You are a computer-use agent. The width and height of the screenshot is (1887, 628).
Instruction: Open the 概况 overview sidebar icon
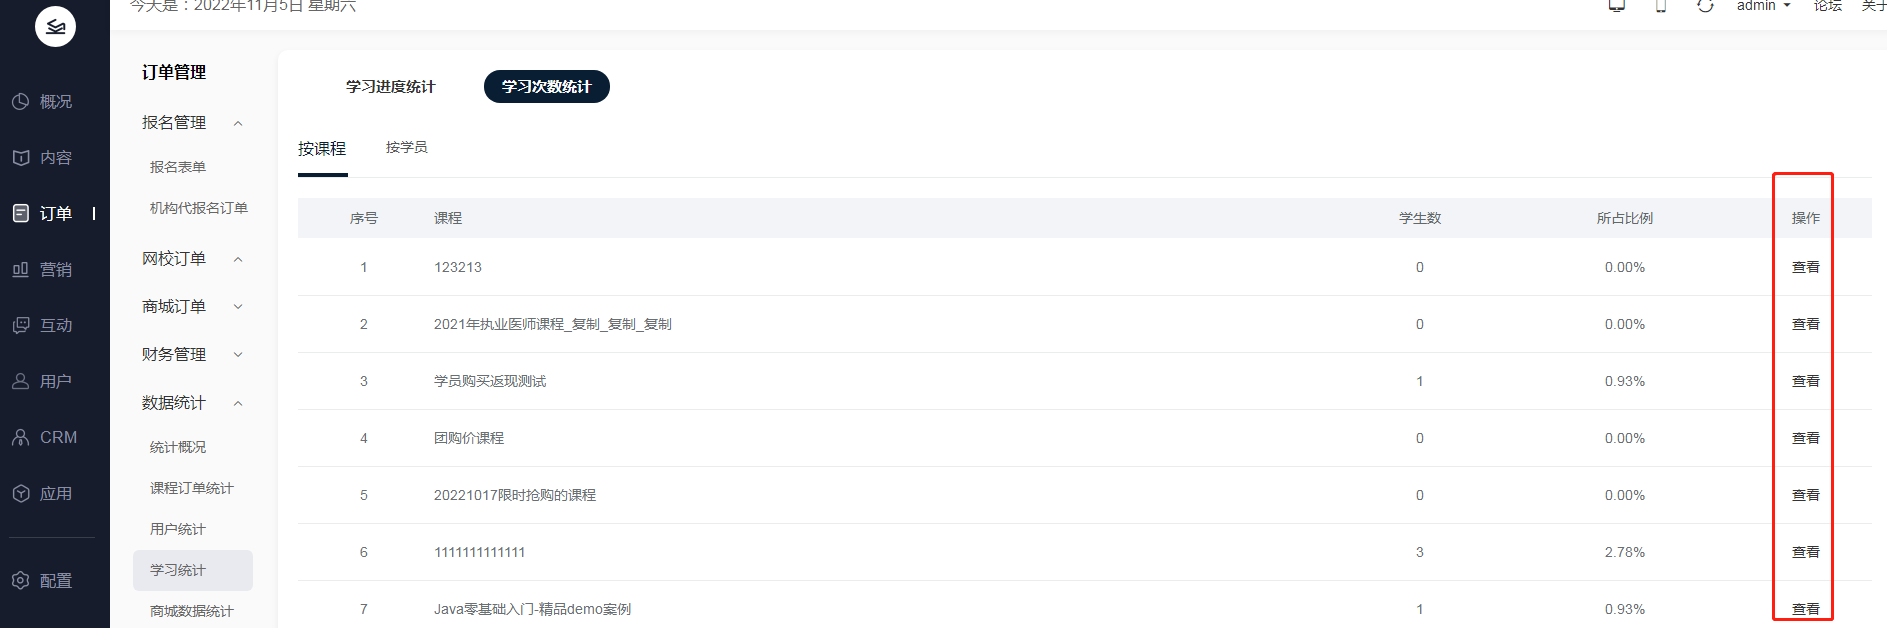(21, 102)
